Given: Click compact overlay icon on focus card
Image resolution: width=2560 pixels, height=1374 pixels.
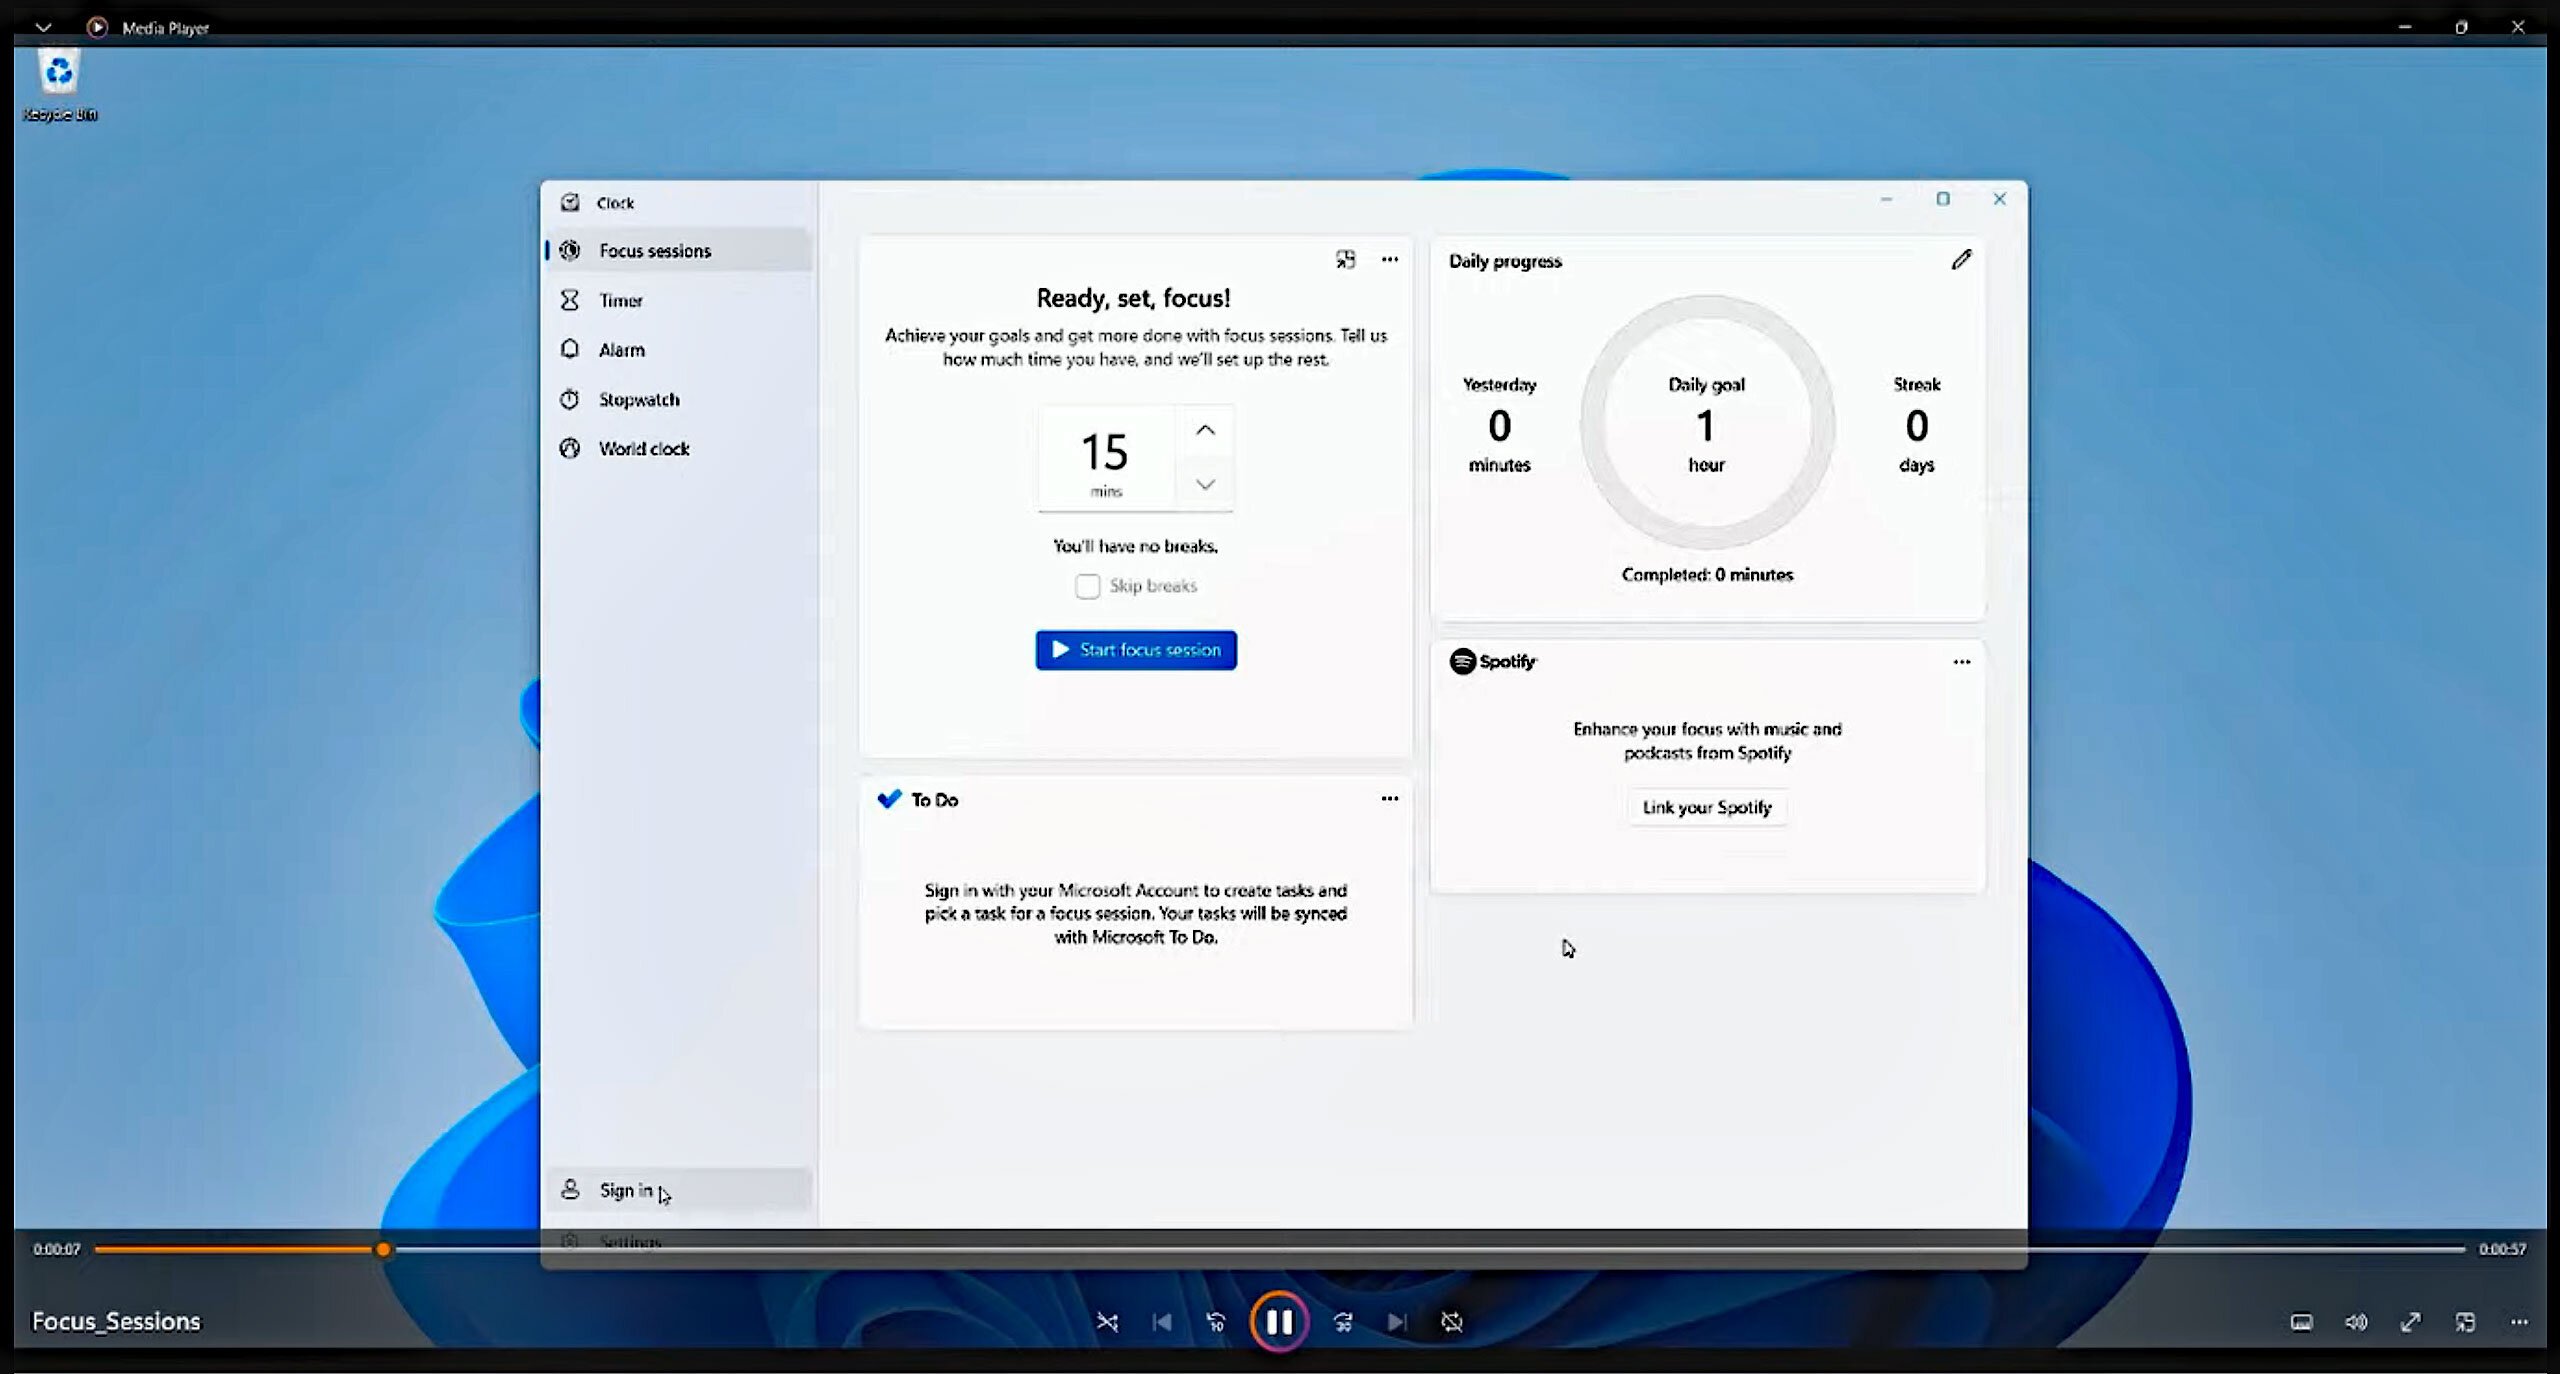Looking at the screenshot, I should point(1346,259).
